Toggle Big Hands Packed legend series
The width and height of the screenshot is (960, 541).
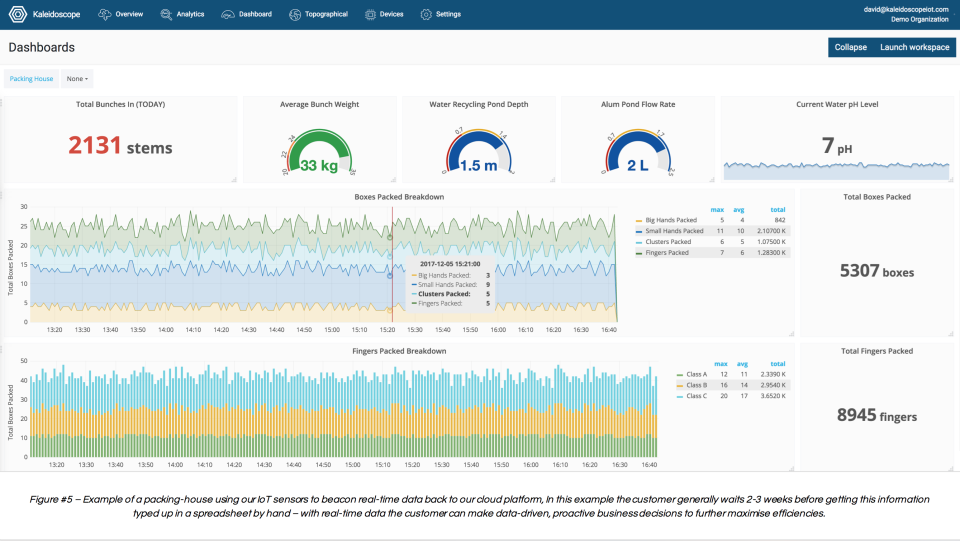[670, 220]
